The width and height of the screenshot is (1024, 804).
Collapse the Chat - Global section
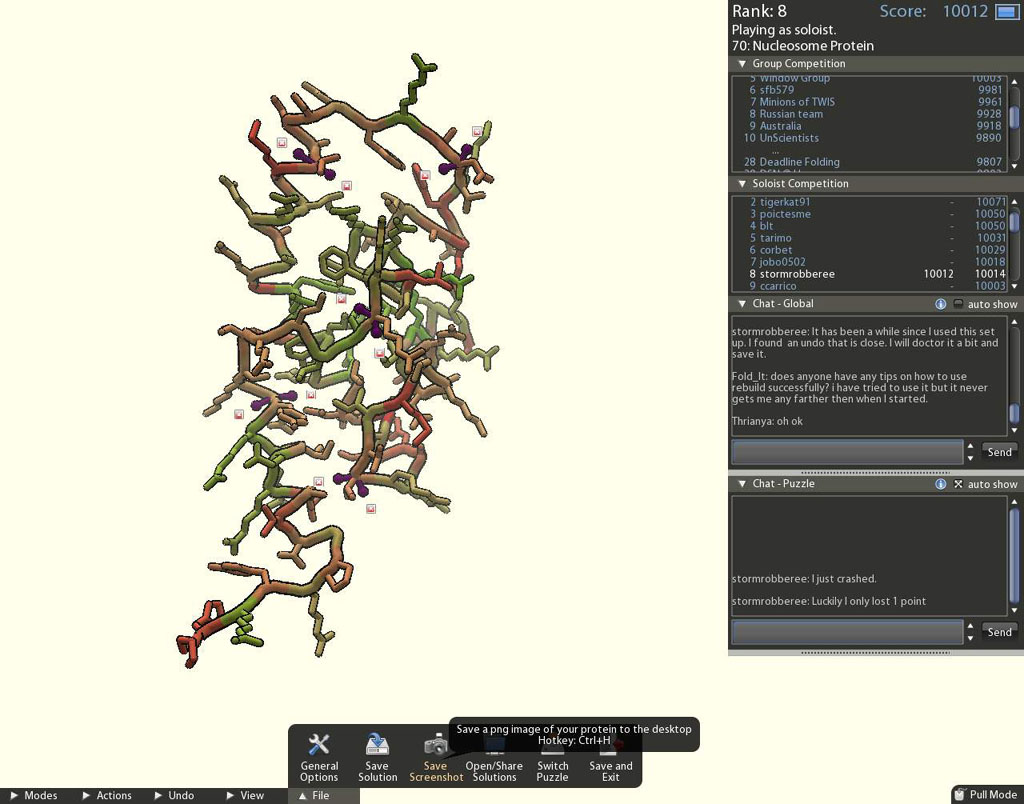click(742, 304)
